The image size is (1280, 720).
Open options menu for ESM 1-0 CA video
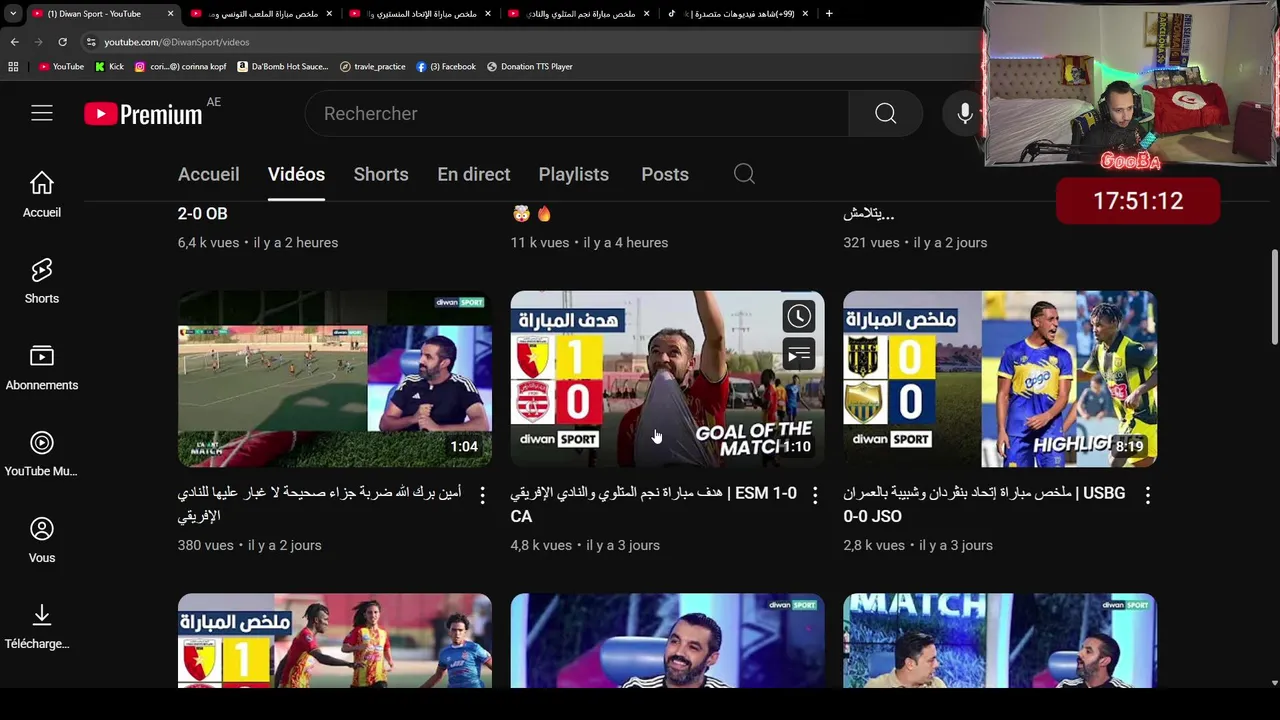[x=815, y=495]
